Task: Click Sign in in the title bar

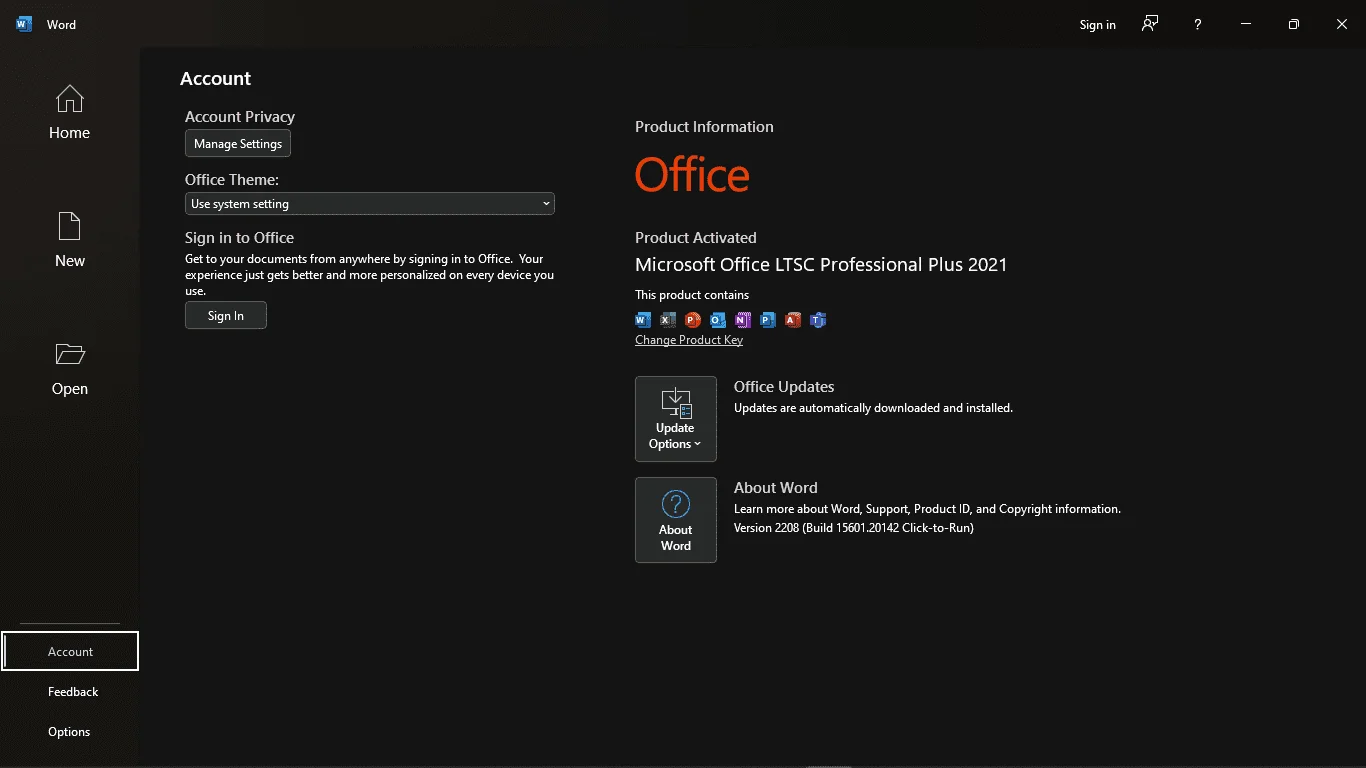Action: pos(1097,25)
